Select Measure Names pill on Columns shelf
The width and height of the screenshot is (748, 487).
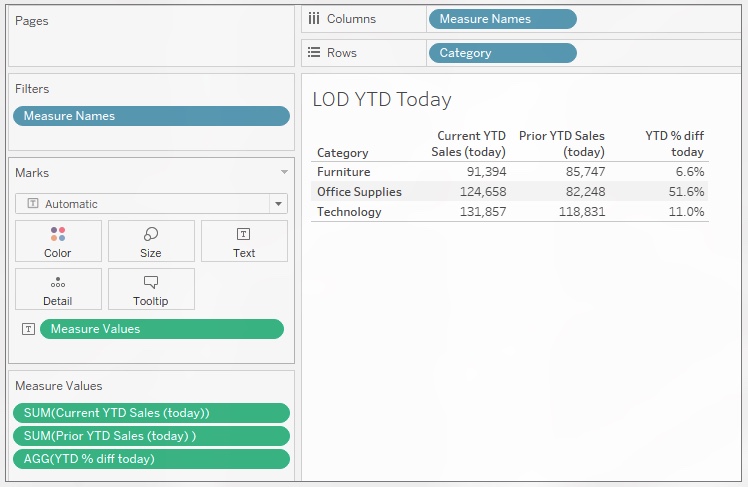(x=501, y=19)
